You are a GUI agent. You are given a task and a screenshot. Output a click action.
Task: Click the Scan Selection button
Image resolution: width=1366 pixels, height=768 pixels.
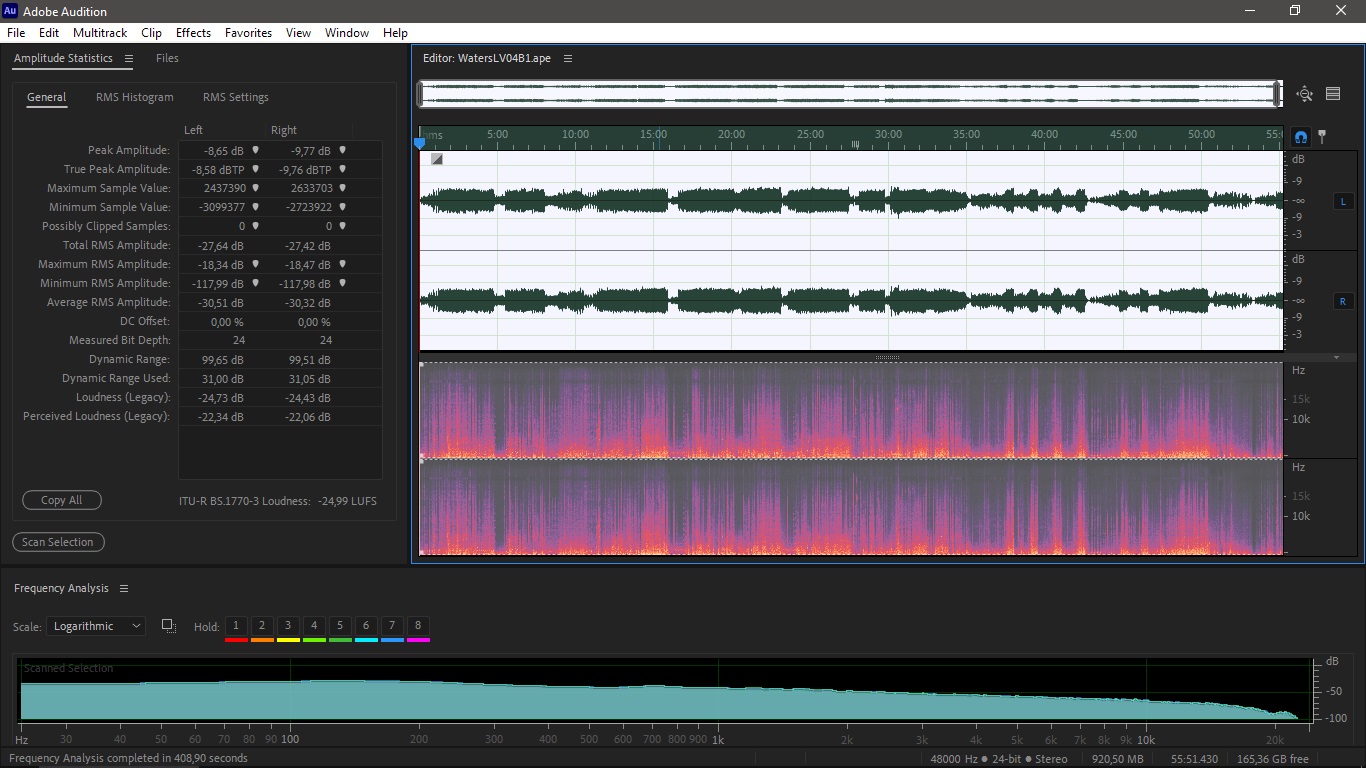coord(58,542)
